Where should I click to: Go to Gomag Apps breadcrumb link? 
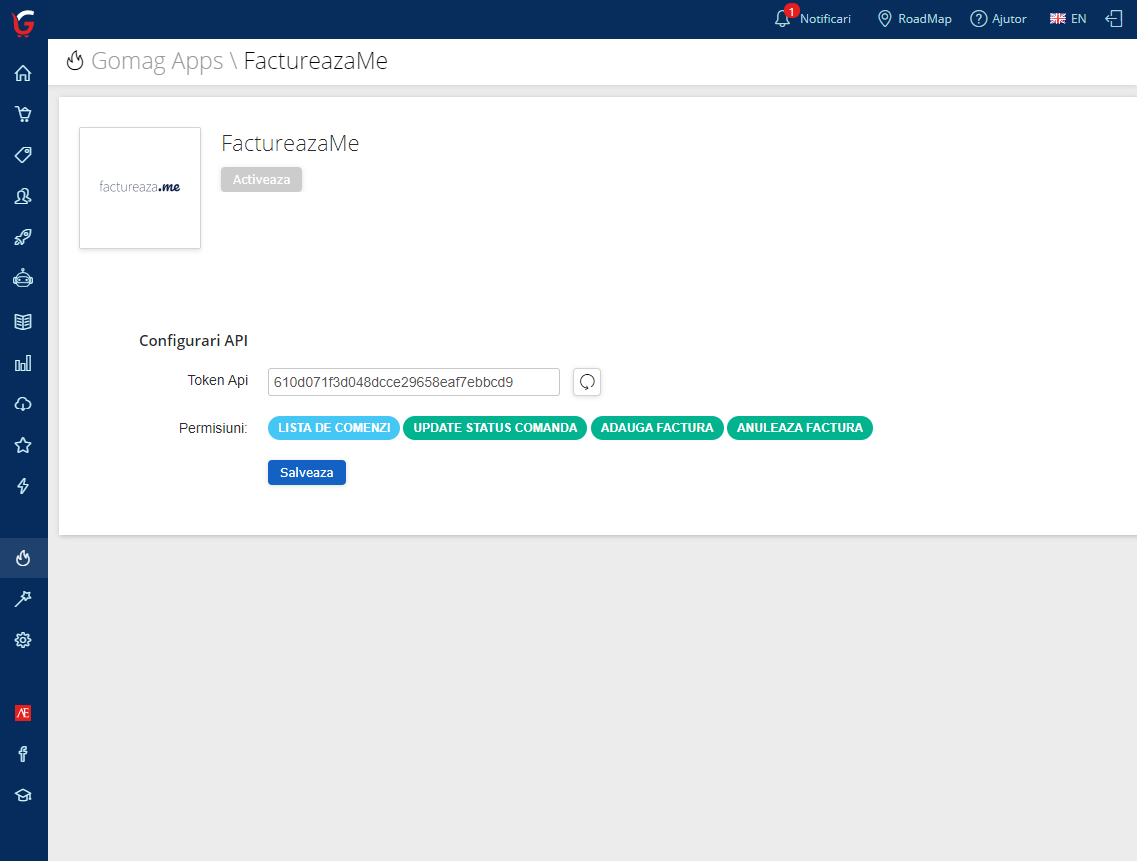[x=157, y=61]
